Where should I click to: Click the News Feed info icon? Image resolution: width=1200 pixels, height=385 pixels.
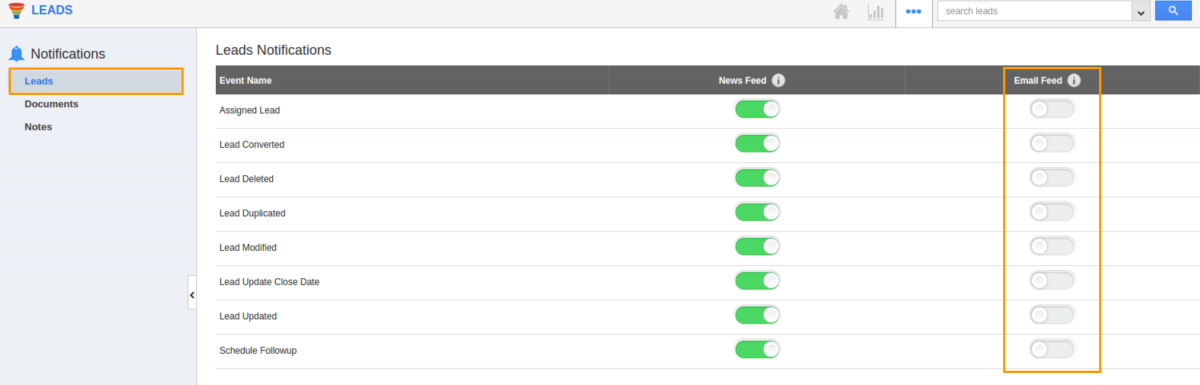tap(778, 80)
